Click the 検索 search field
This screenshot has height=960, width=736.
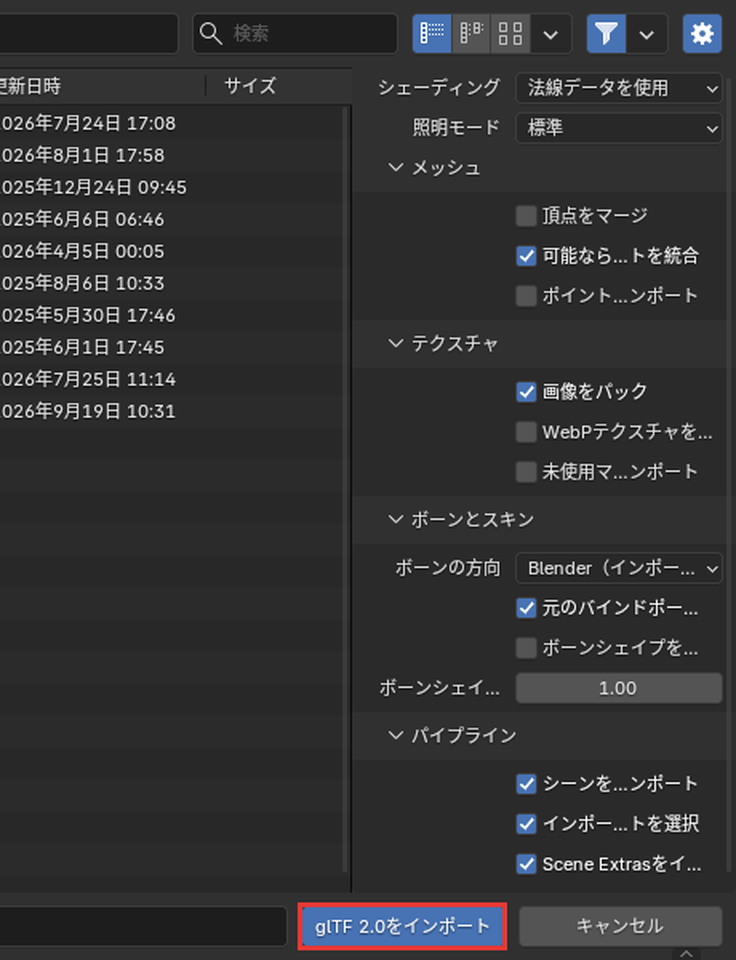coord(295,33)
